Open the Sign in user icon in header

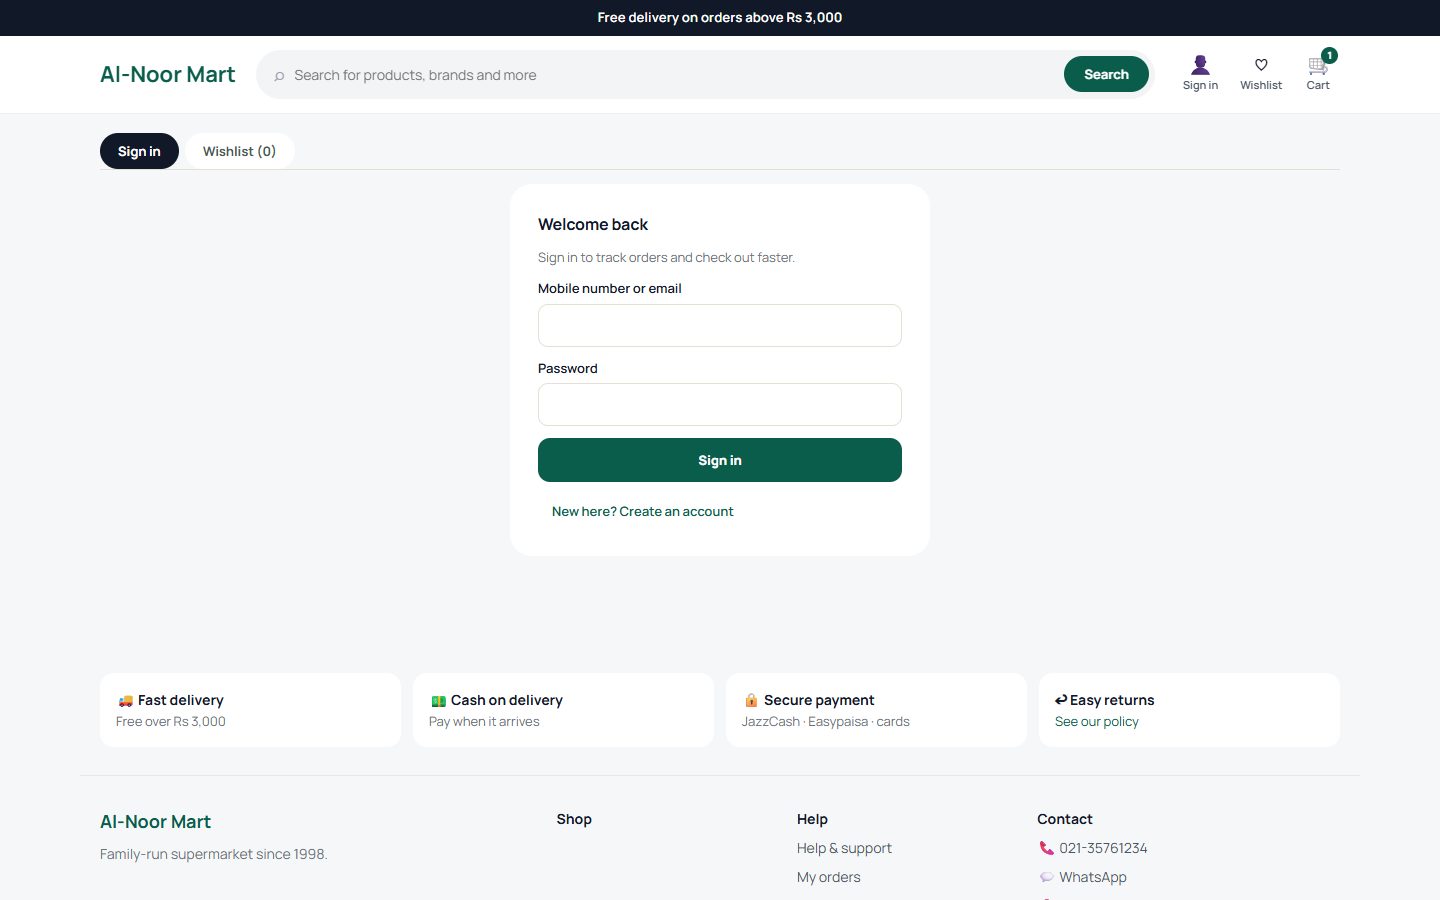tap(1200, 65)
